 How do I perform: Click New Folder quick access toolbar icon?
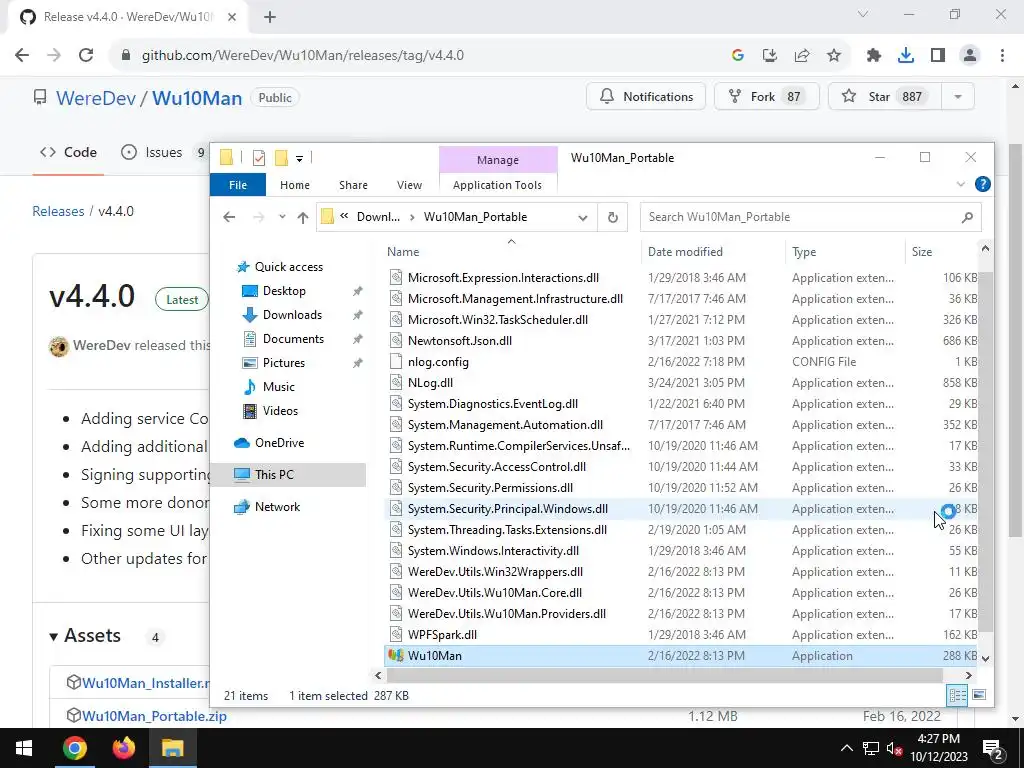[281, 157]
